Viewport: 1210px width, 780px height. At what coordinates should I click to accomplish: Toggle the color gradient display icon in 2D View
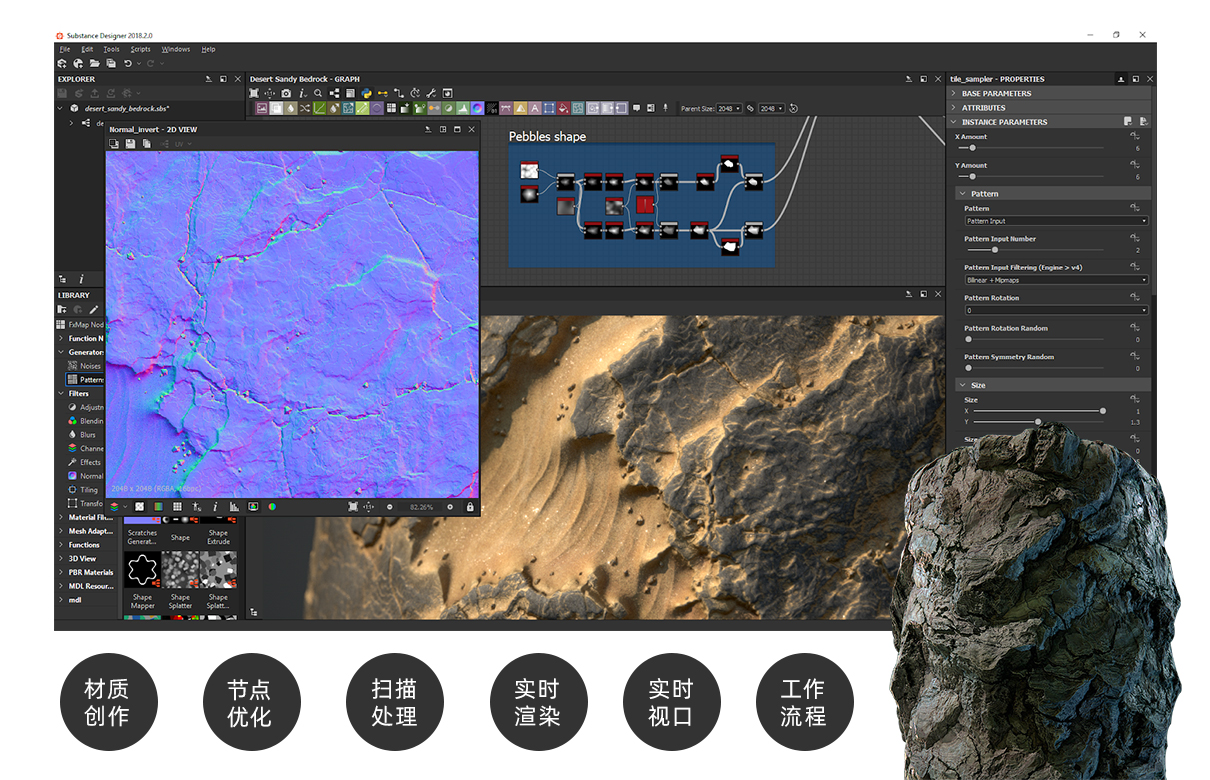pos(158,507)
